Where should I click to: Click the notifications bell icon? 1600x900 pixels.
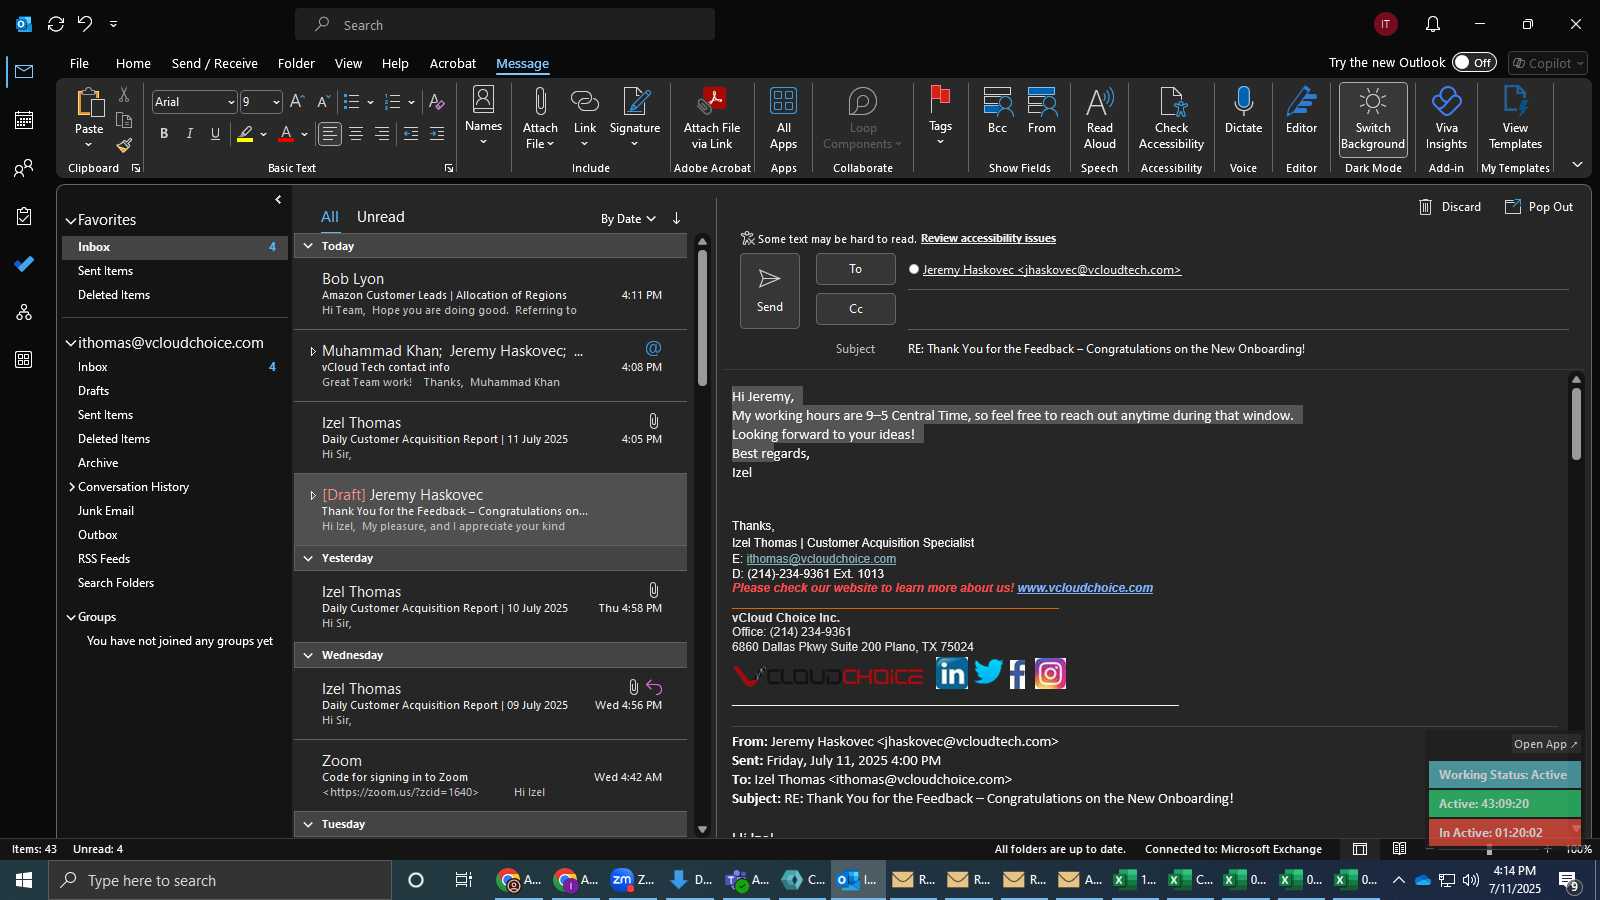pos(1432,24)
